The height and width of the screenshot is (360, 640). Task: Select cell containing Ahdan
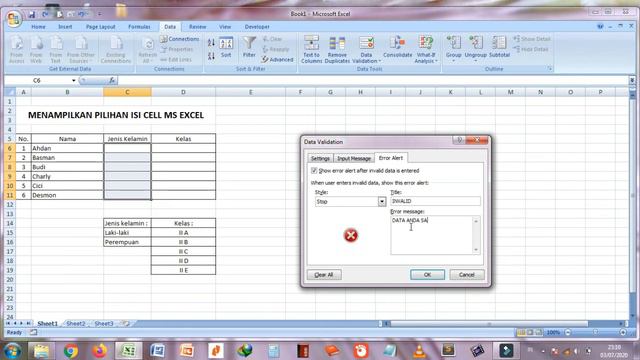click(x=67, y=148)
